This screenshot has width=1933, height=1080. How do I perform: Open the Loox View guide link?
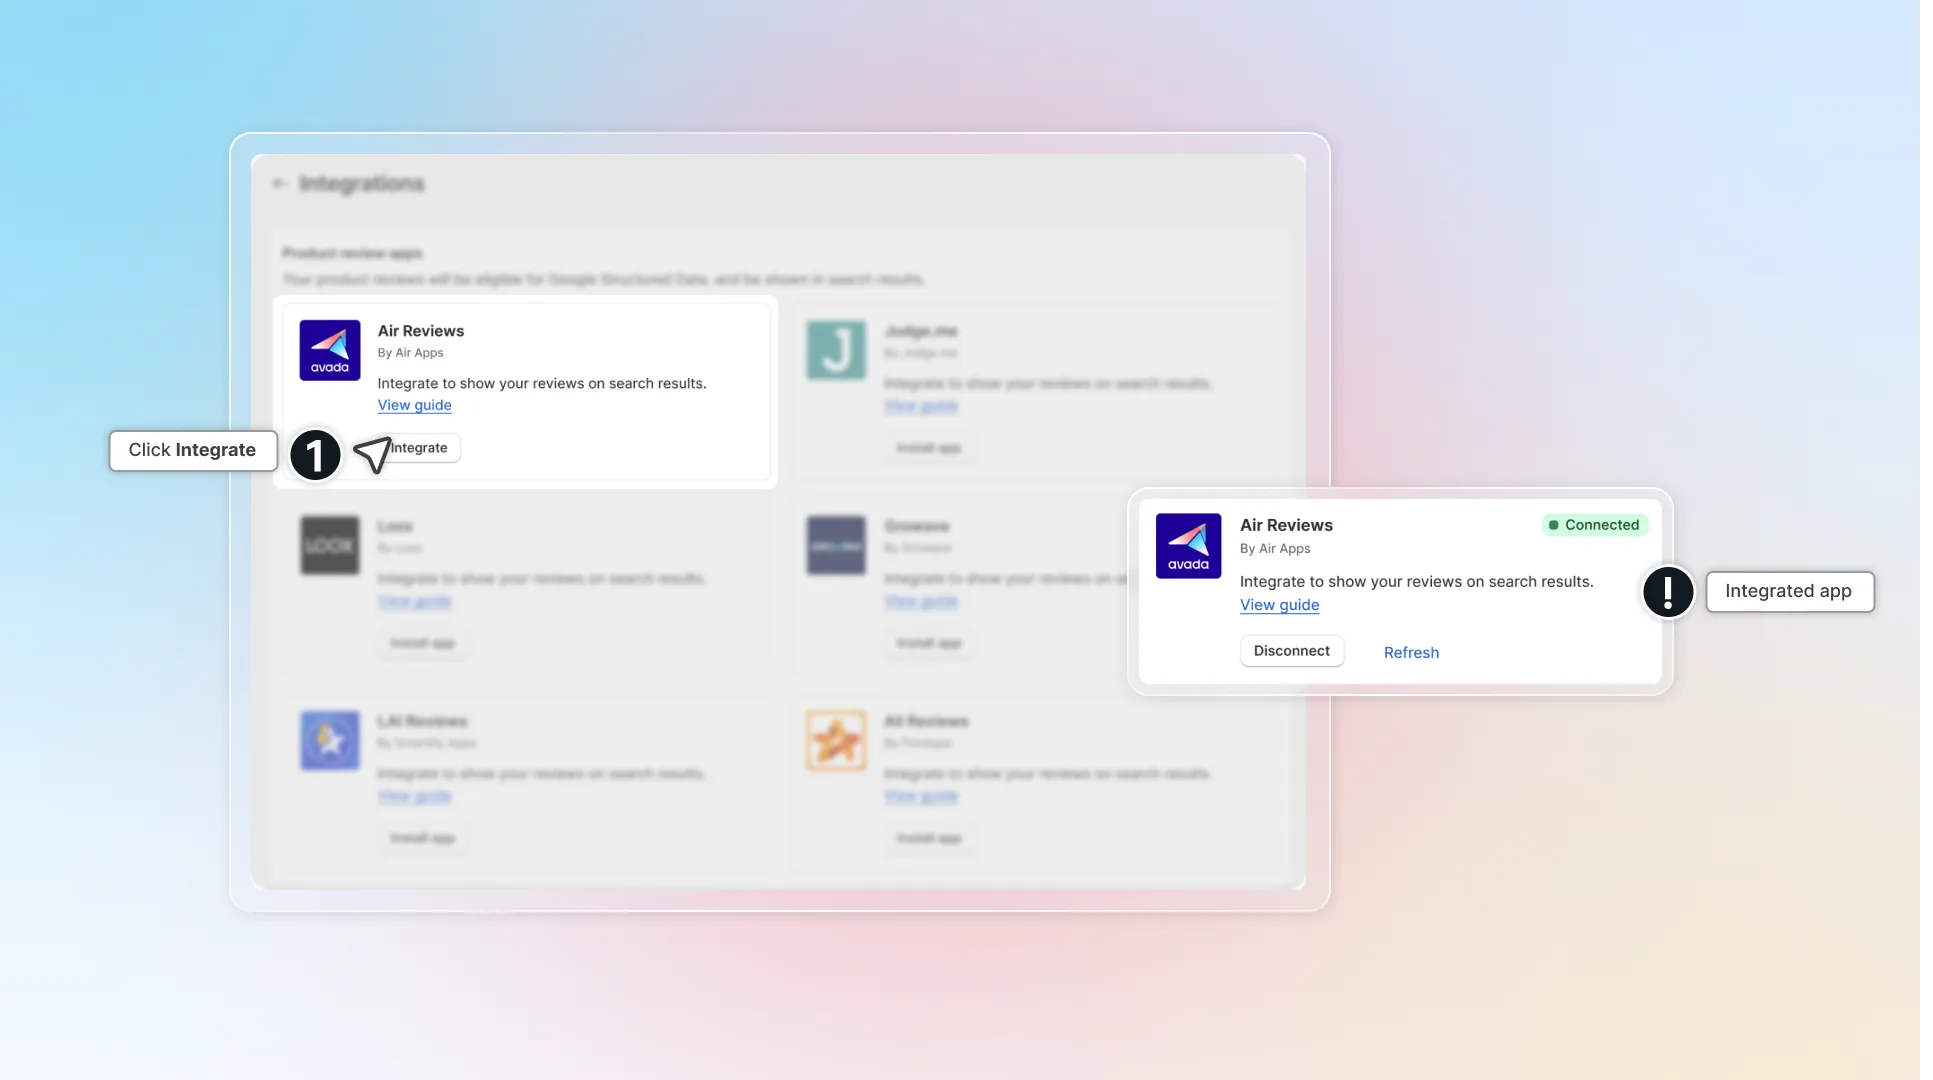[x=414, y=601]
